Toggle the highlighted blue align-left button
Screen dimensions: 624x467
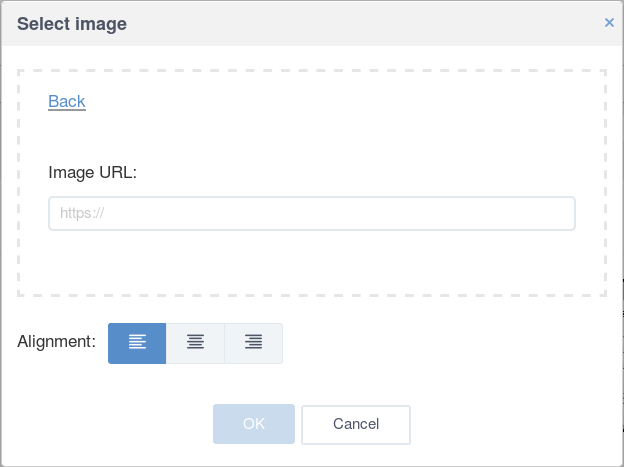pos(137,343)
